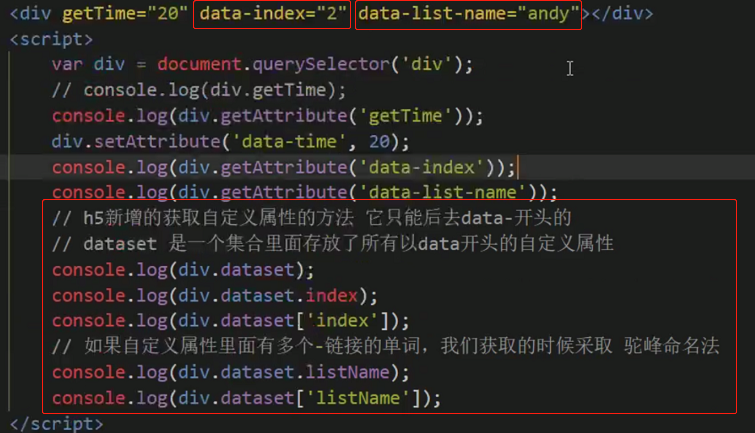Click the closing </script> tag

(x=56, y=424)
